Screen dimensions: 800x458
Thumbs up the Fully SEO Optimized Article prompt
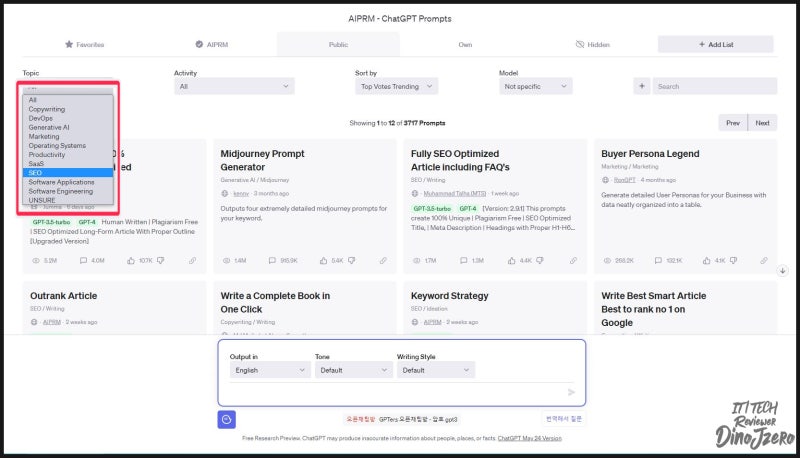(512, 261)
